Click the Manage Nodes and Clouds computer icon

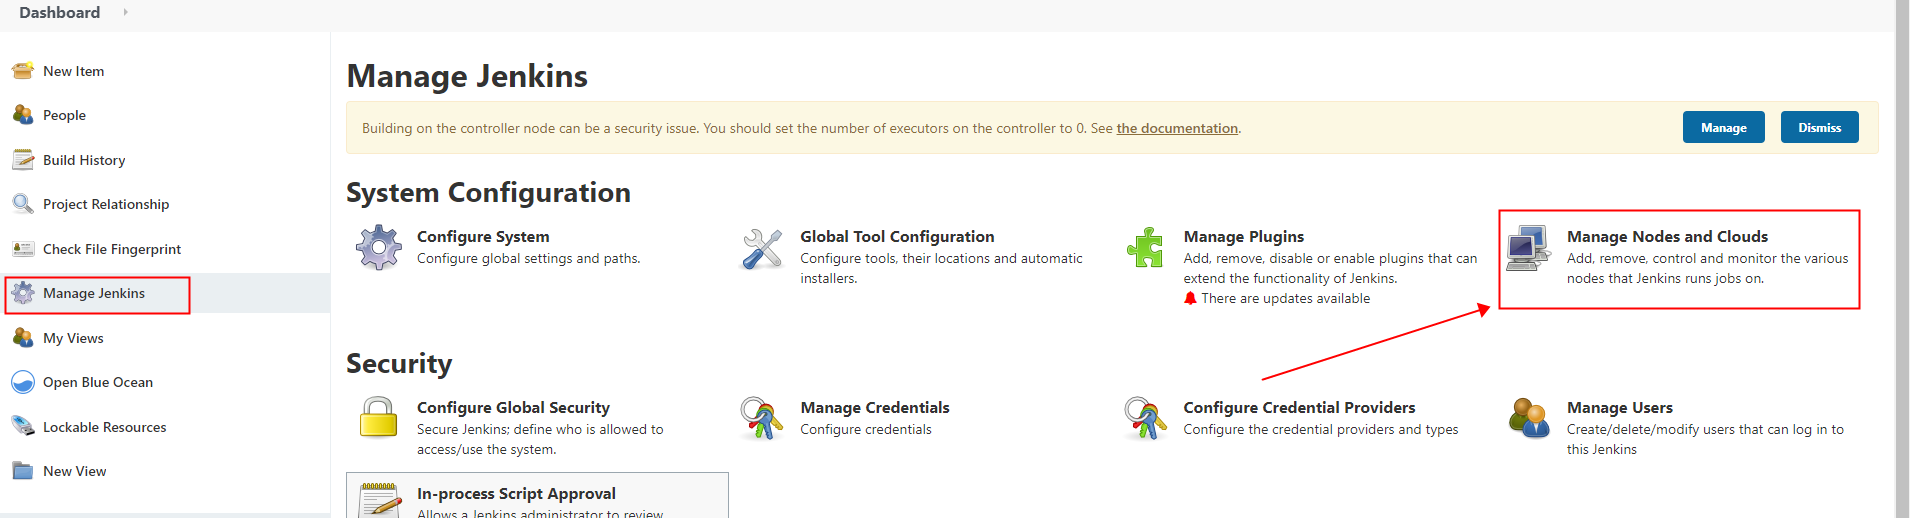pos(1529,248)
